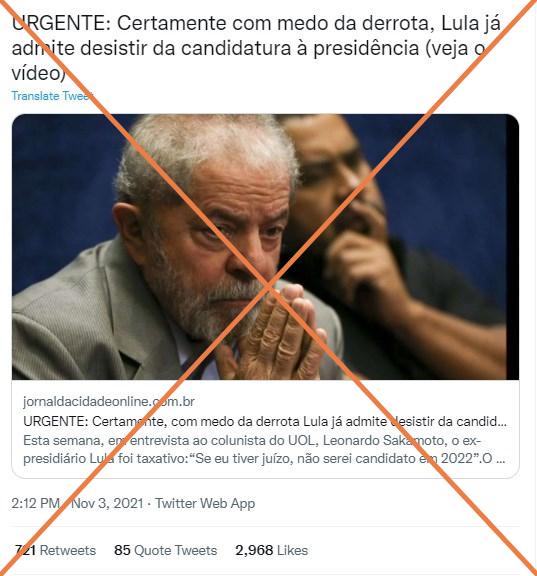The image size is (537, 576).
Task: Click the Translate Tweet link
Action: pos(52,96)
